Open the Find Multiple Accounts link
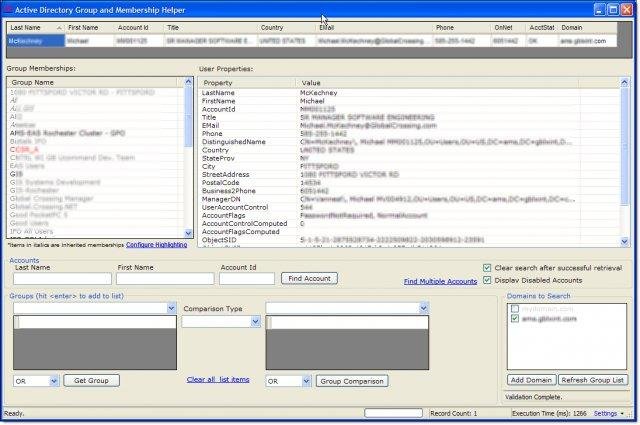This screenshot has width=640, height=425. (440, 282)
